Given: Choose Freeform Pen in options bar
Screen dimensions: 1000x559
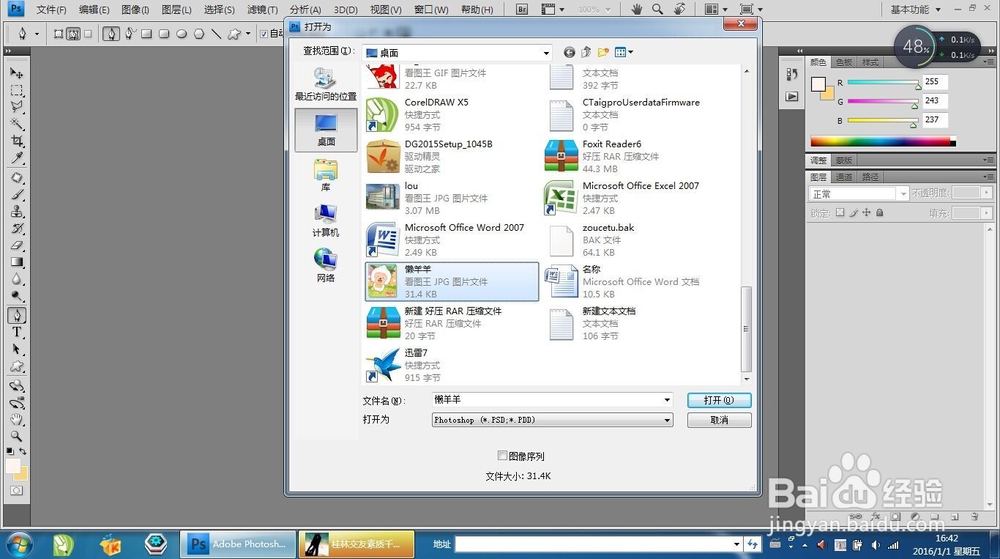Looking at the screenshot, I should [129, 34].
